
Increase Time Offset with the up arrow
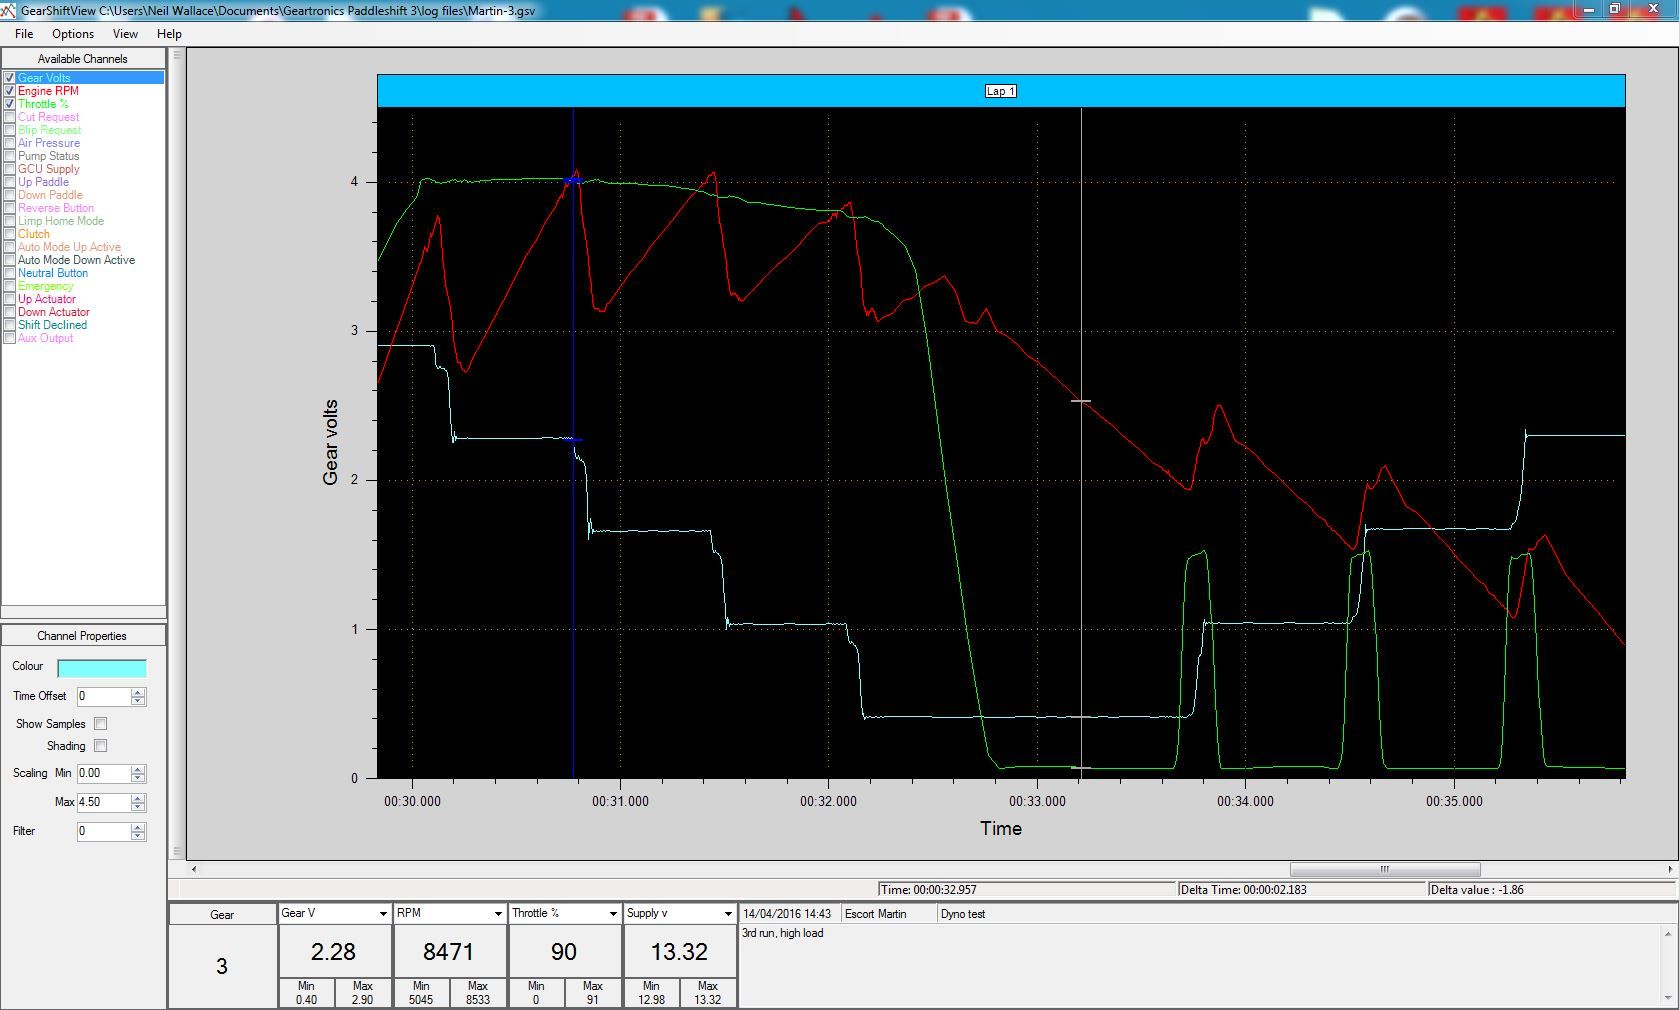[138, 691]
